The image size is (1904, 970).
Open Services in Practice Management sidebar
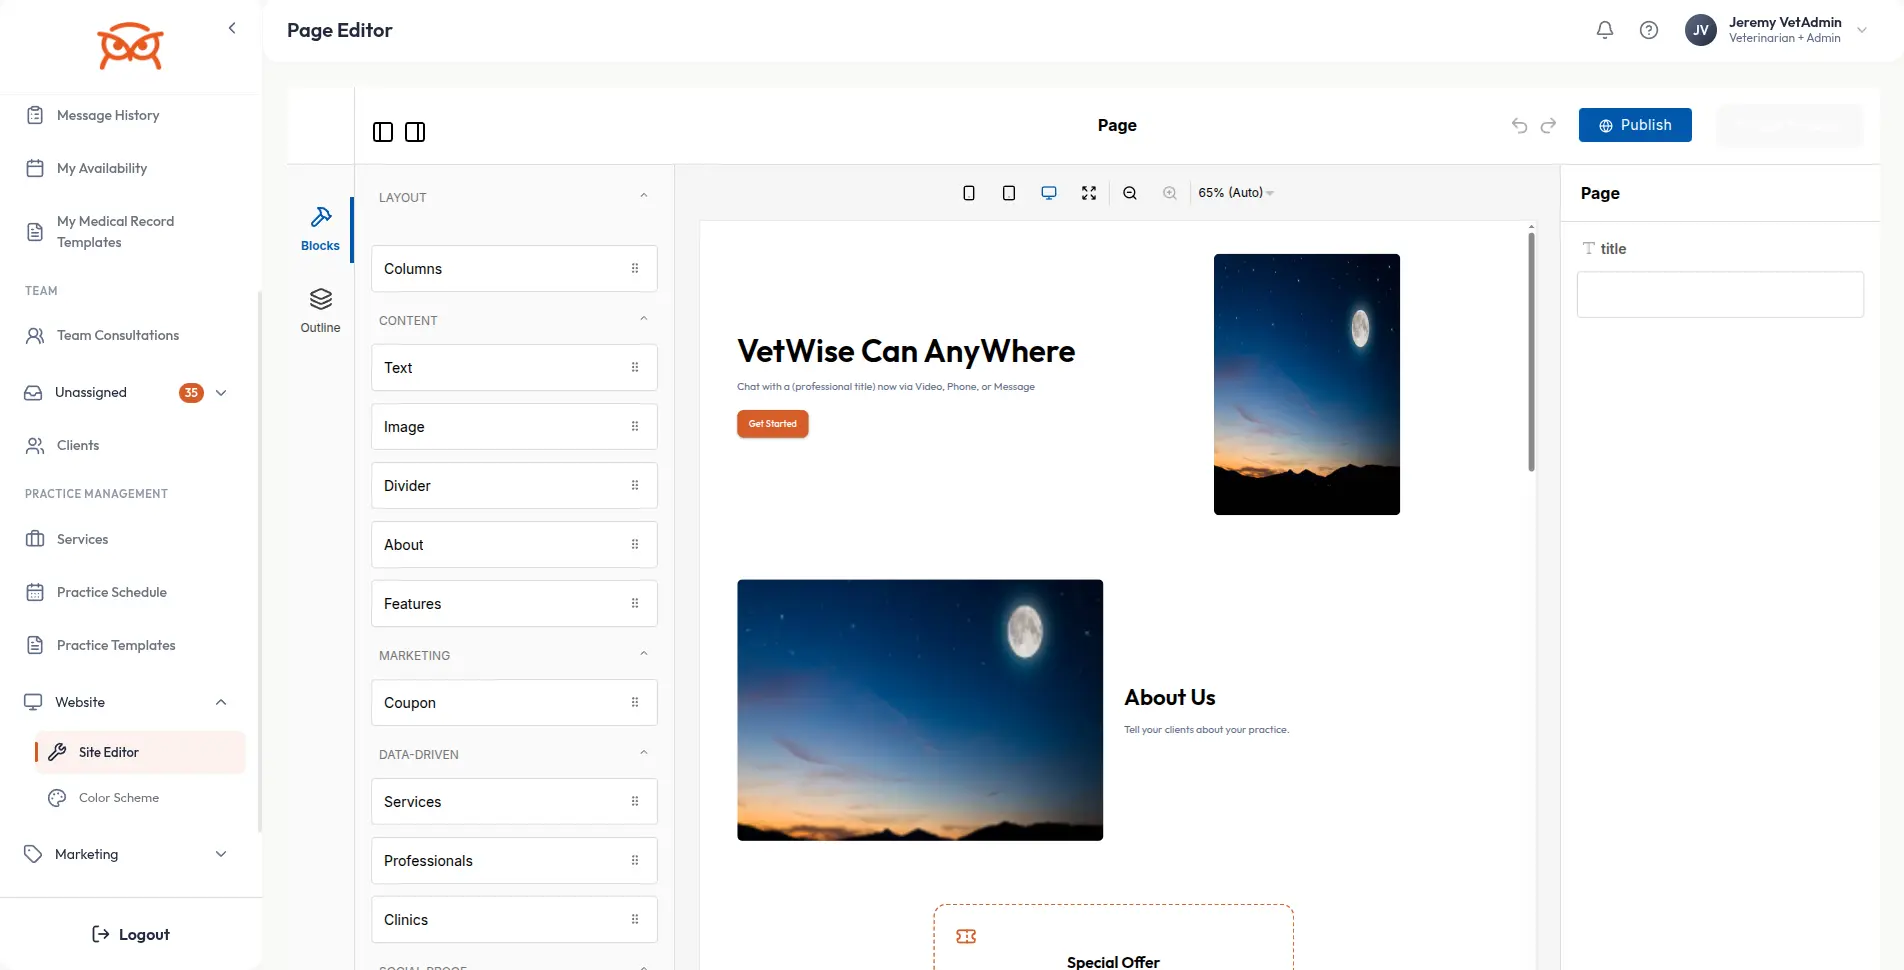(82, 539)
